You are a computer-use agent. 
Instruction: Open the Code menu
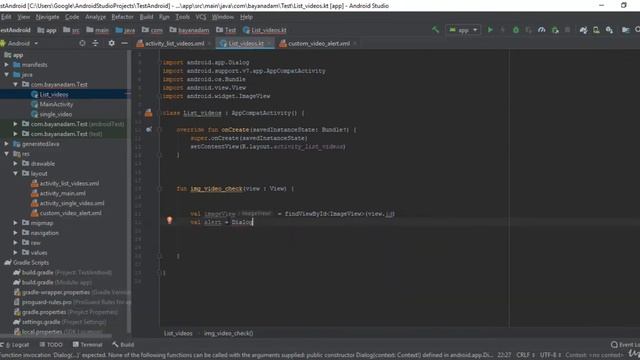coord(72,17)
